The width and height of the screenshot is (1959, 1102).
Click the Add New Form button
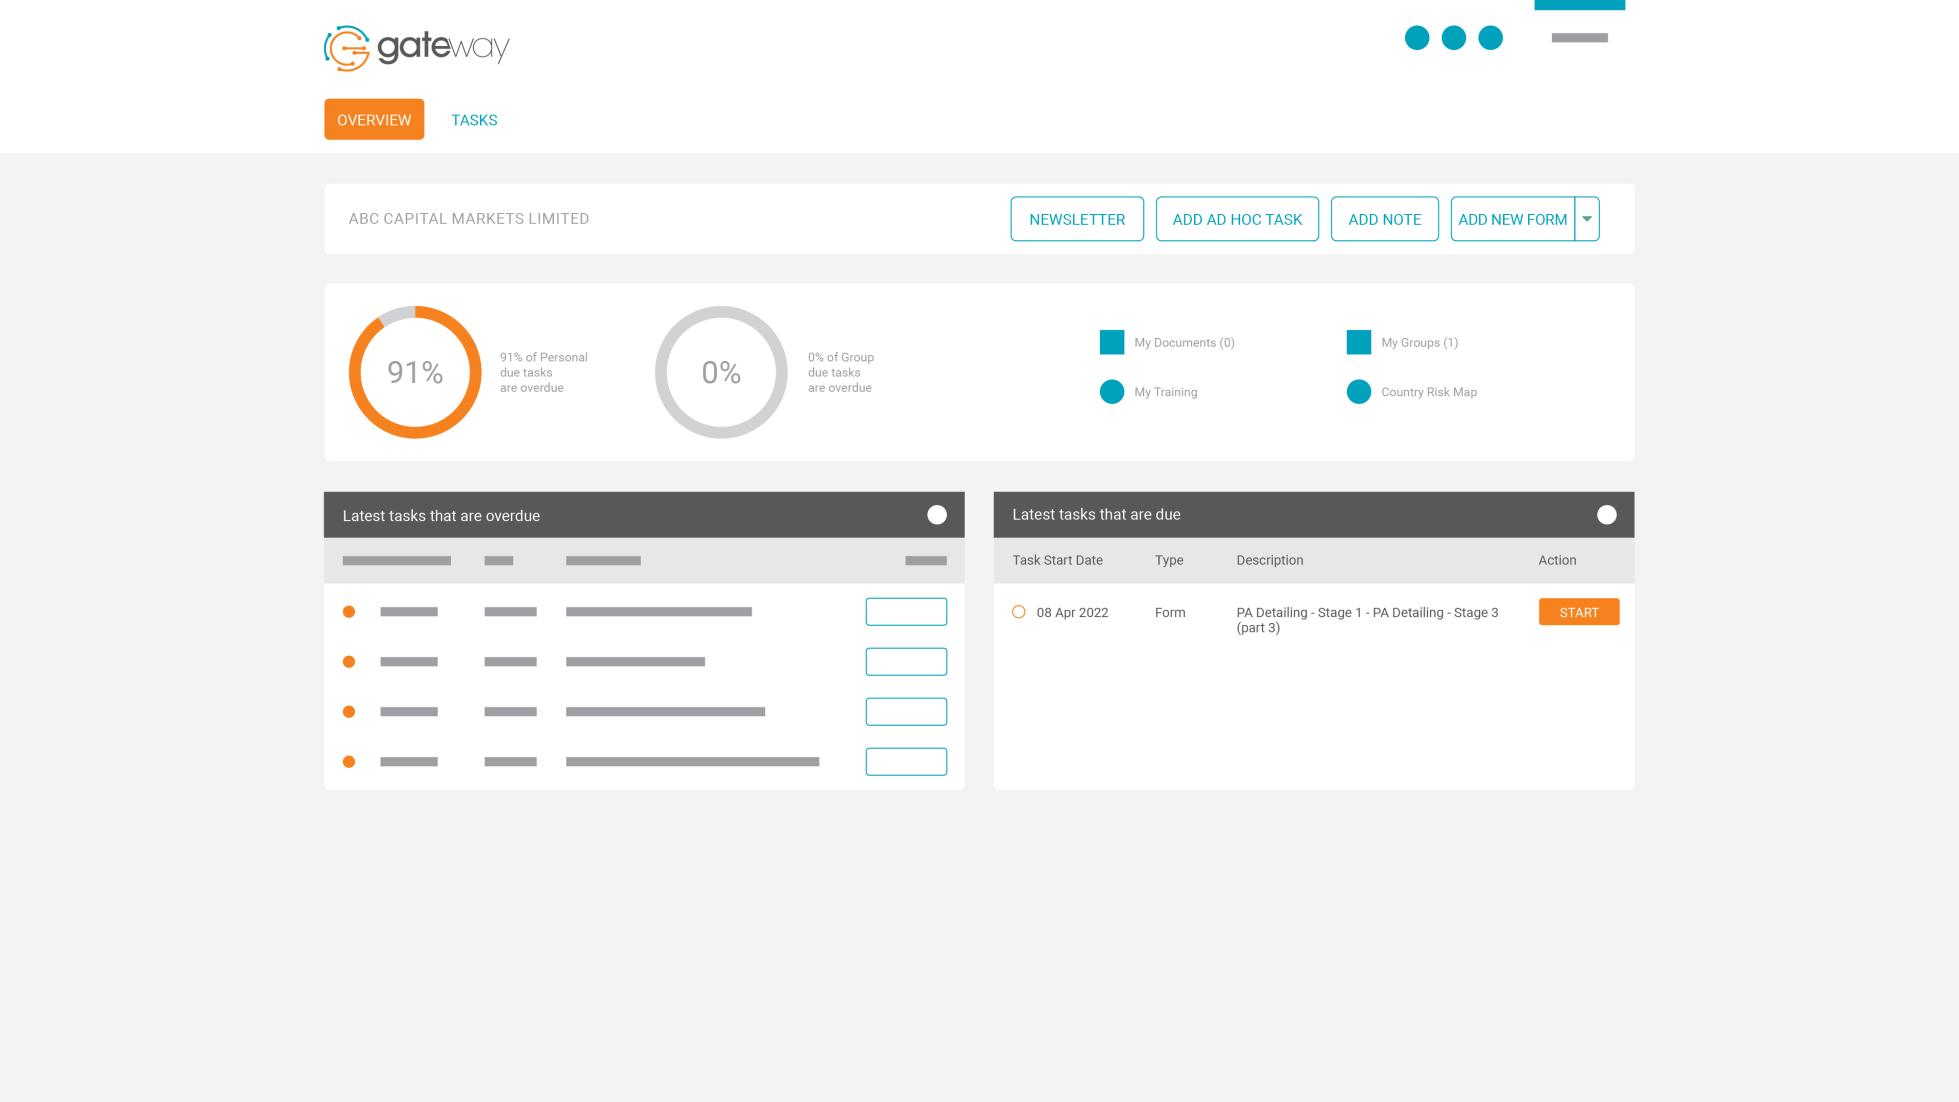[1512, 219]
